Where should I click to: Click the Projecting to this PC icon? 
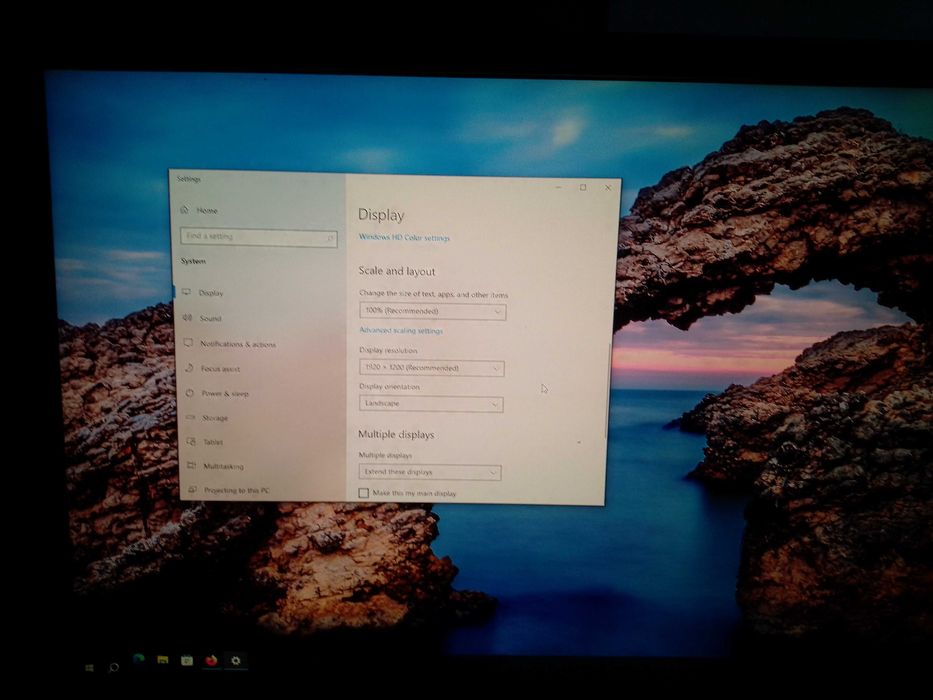point(192,489)
